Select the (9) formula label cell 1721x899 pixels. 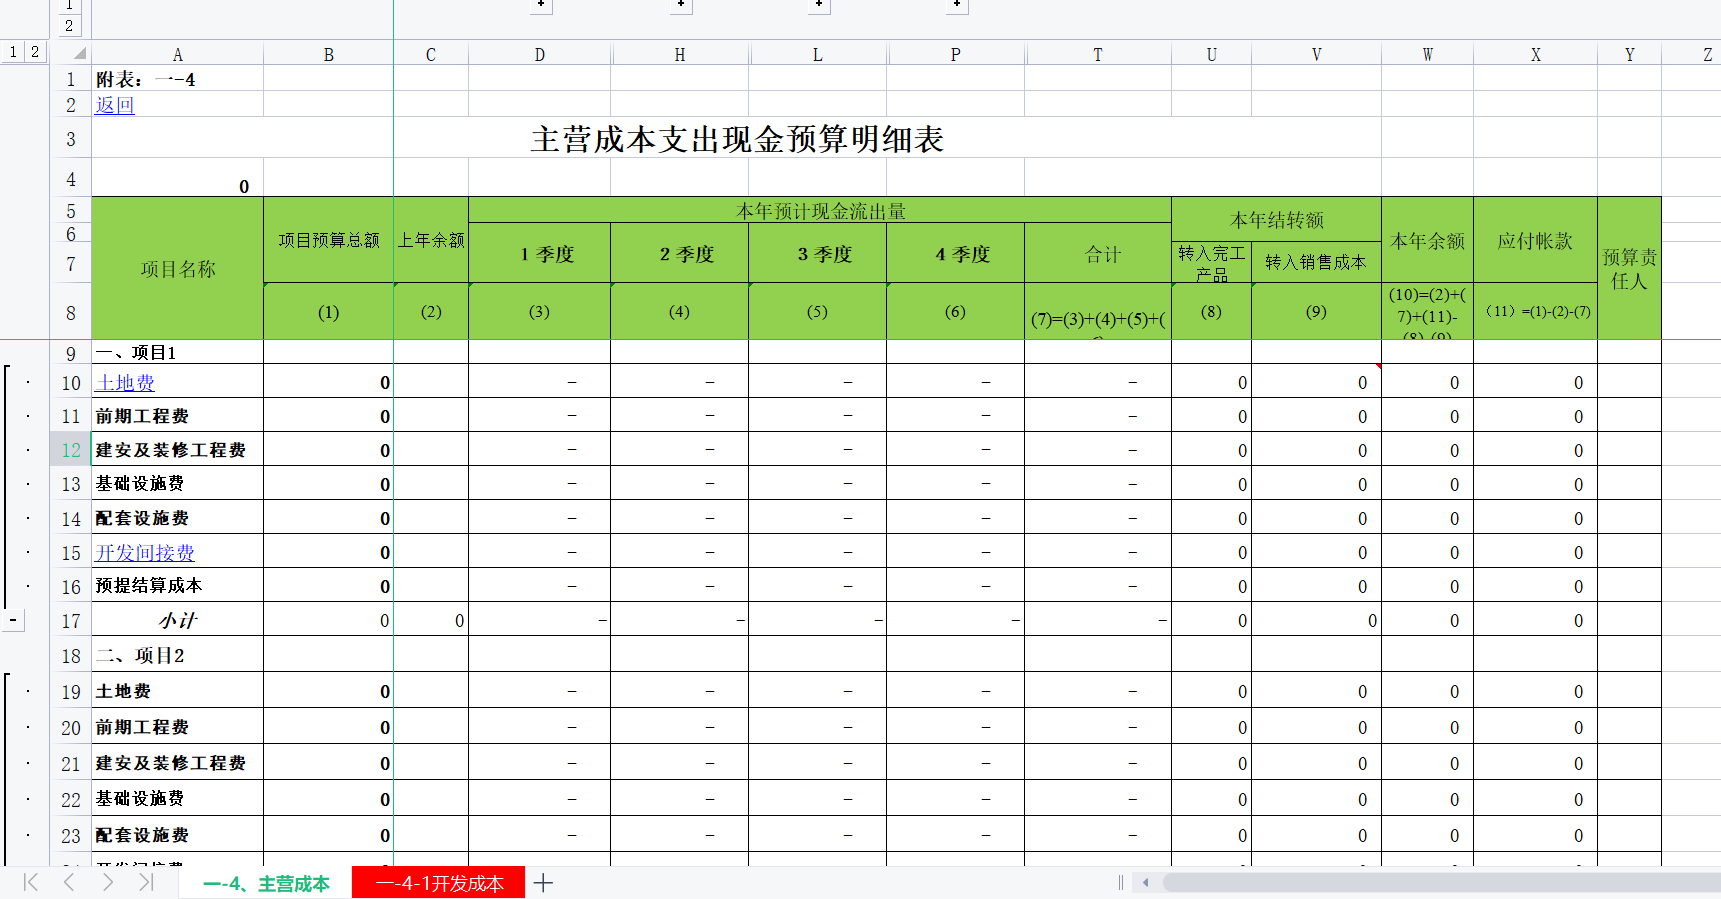click(x=1317, y=312)
